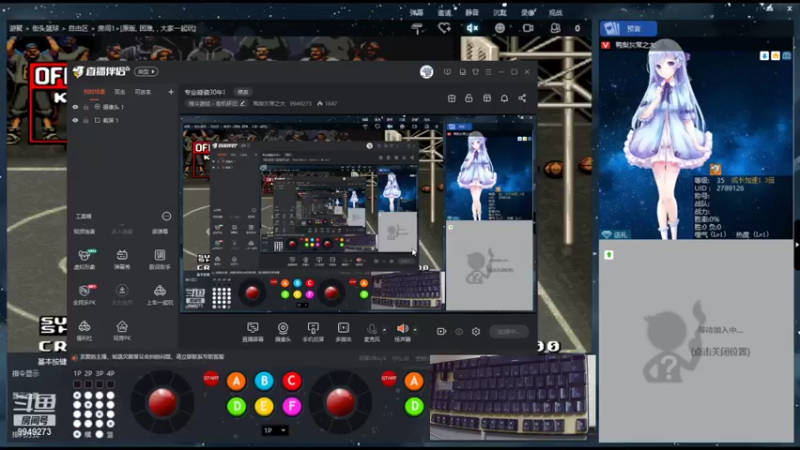Screen dimensions: 800x450
Task: Add a 摄像头 webcam source from bottom bar
Action: coord(283,332)
